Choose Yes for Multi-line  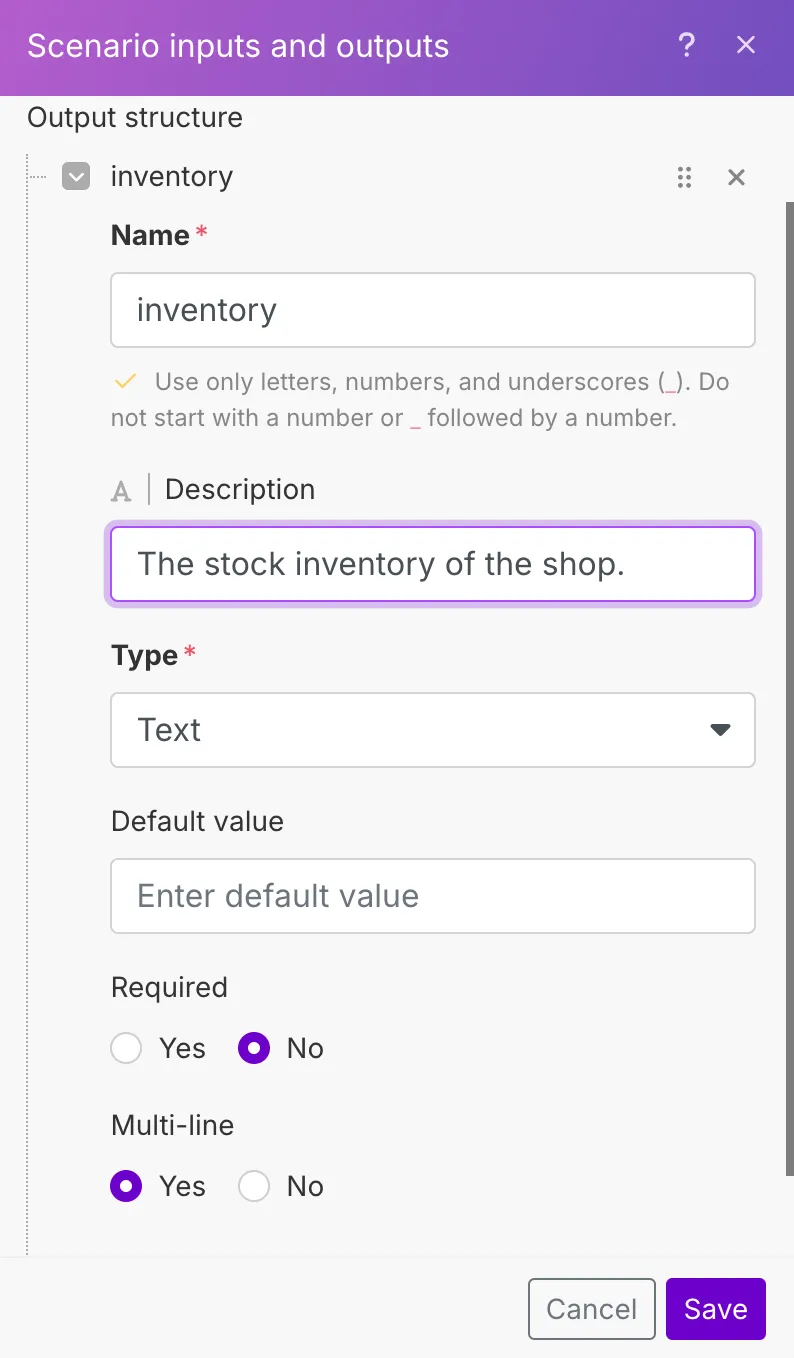click(x=126, y=1187)
